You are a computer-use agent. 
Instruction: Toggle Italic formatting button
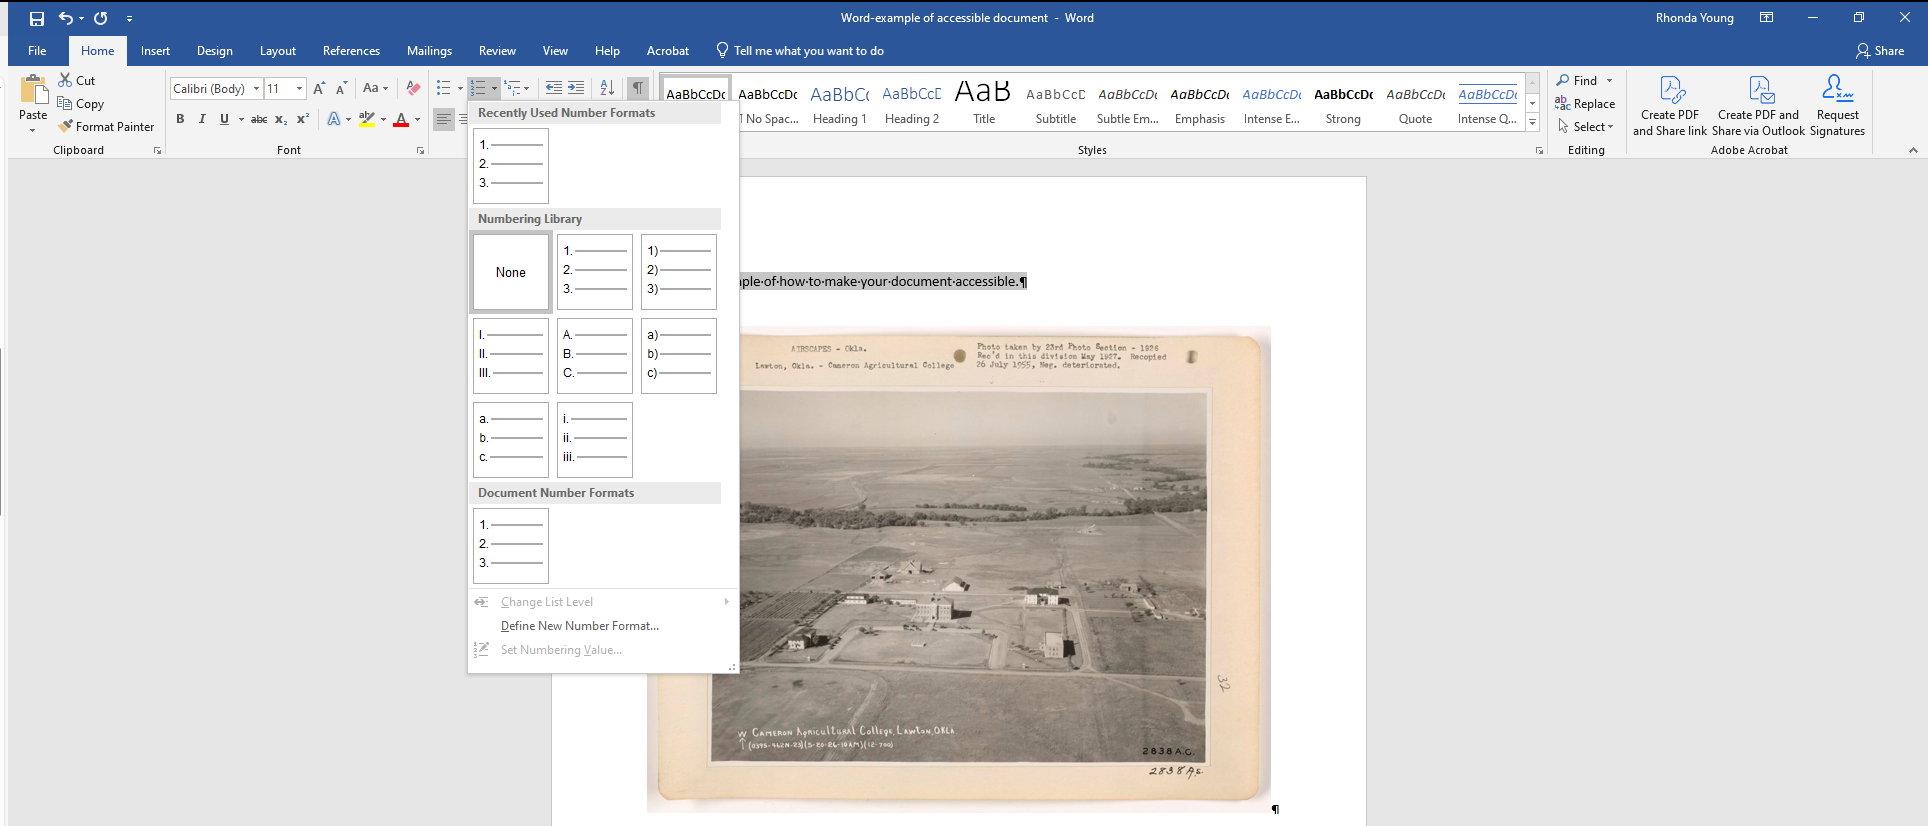click(x=202, y=119)
